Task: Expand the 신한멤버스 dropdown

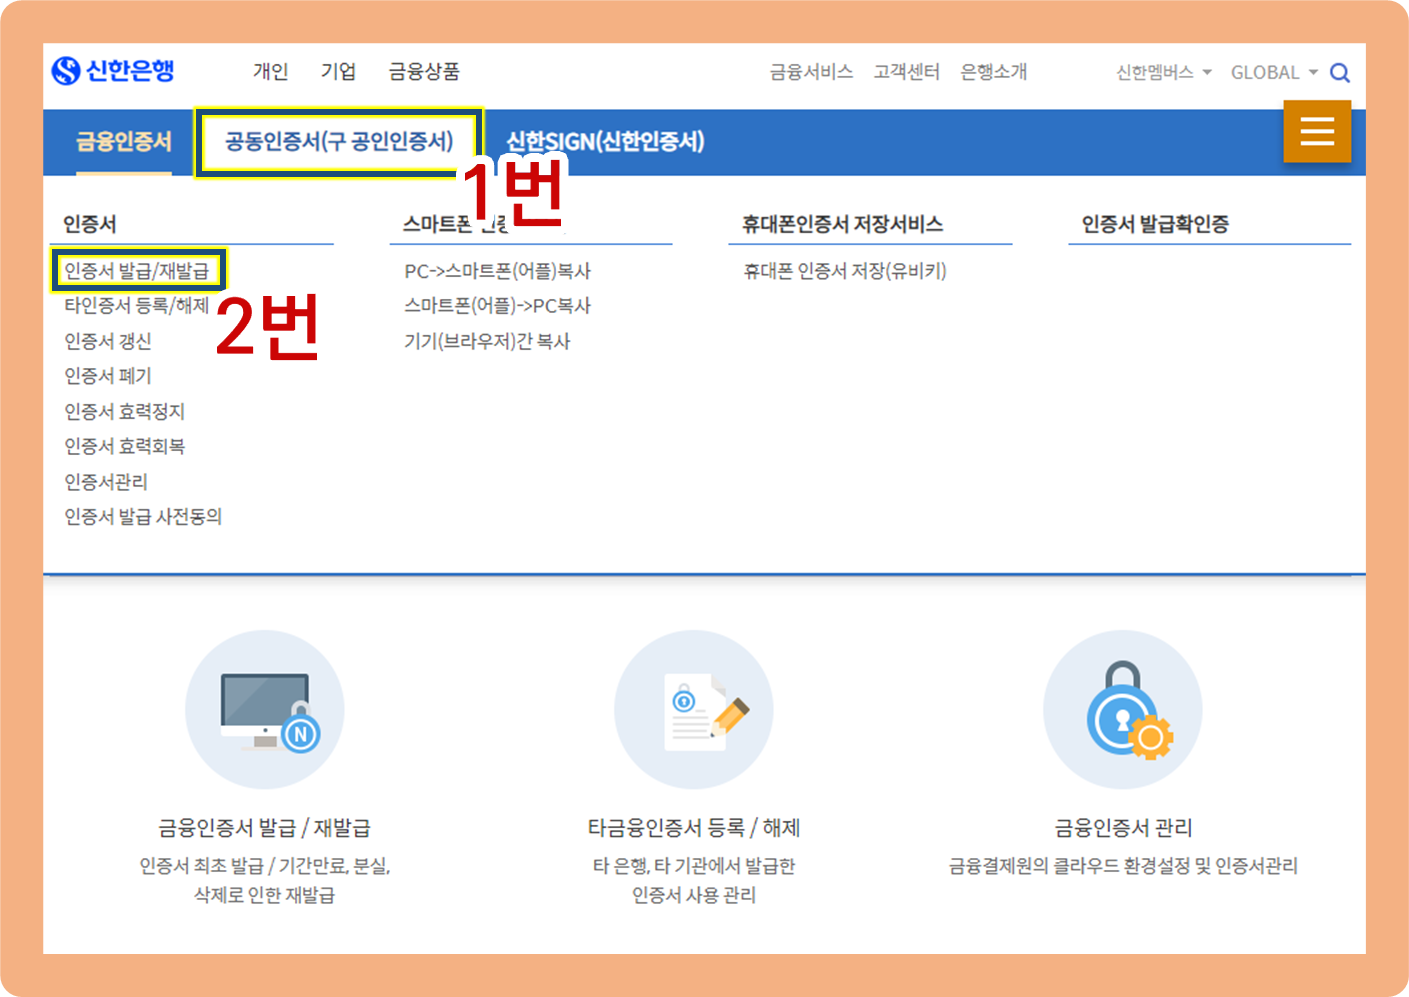Action: 1164,73
